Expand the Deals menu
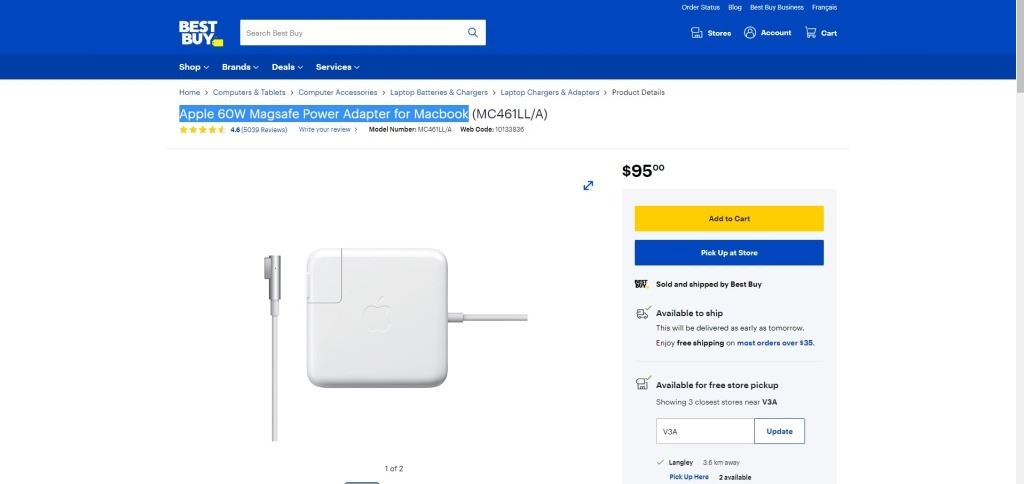 (287, 67)
